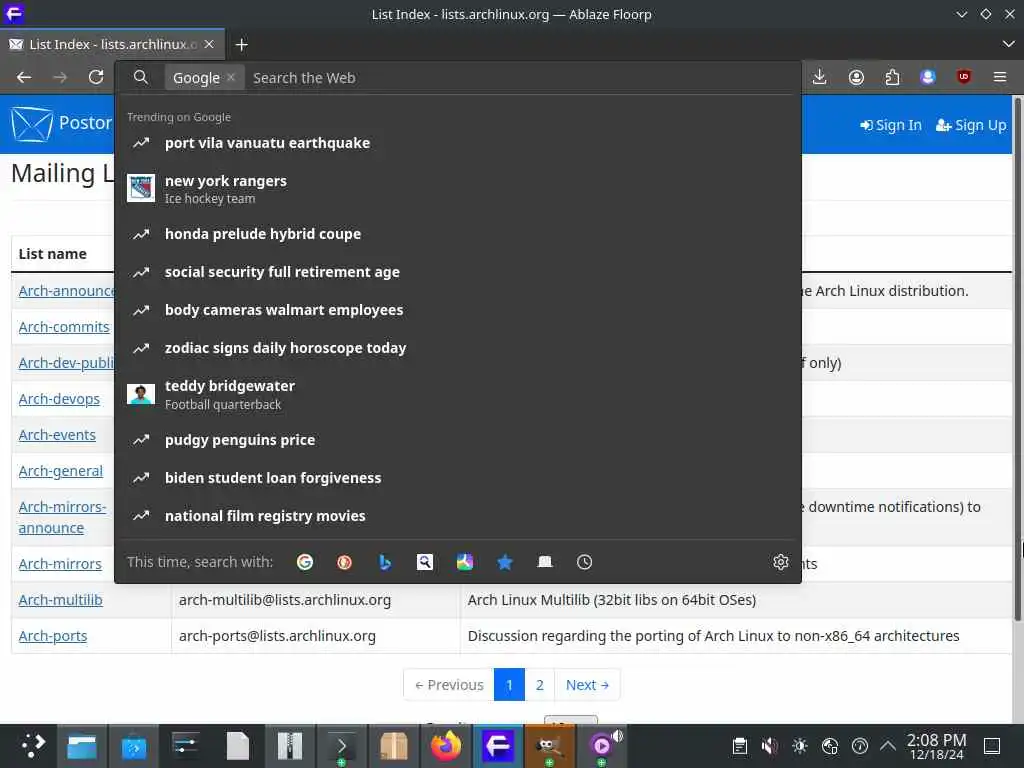
Task: Open the Arch-mirrors list link
Action: click(x=60, y=564)
